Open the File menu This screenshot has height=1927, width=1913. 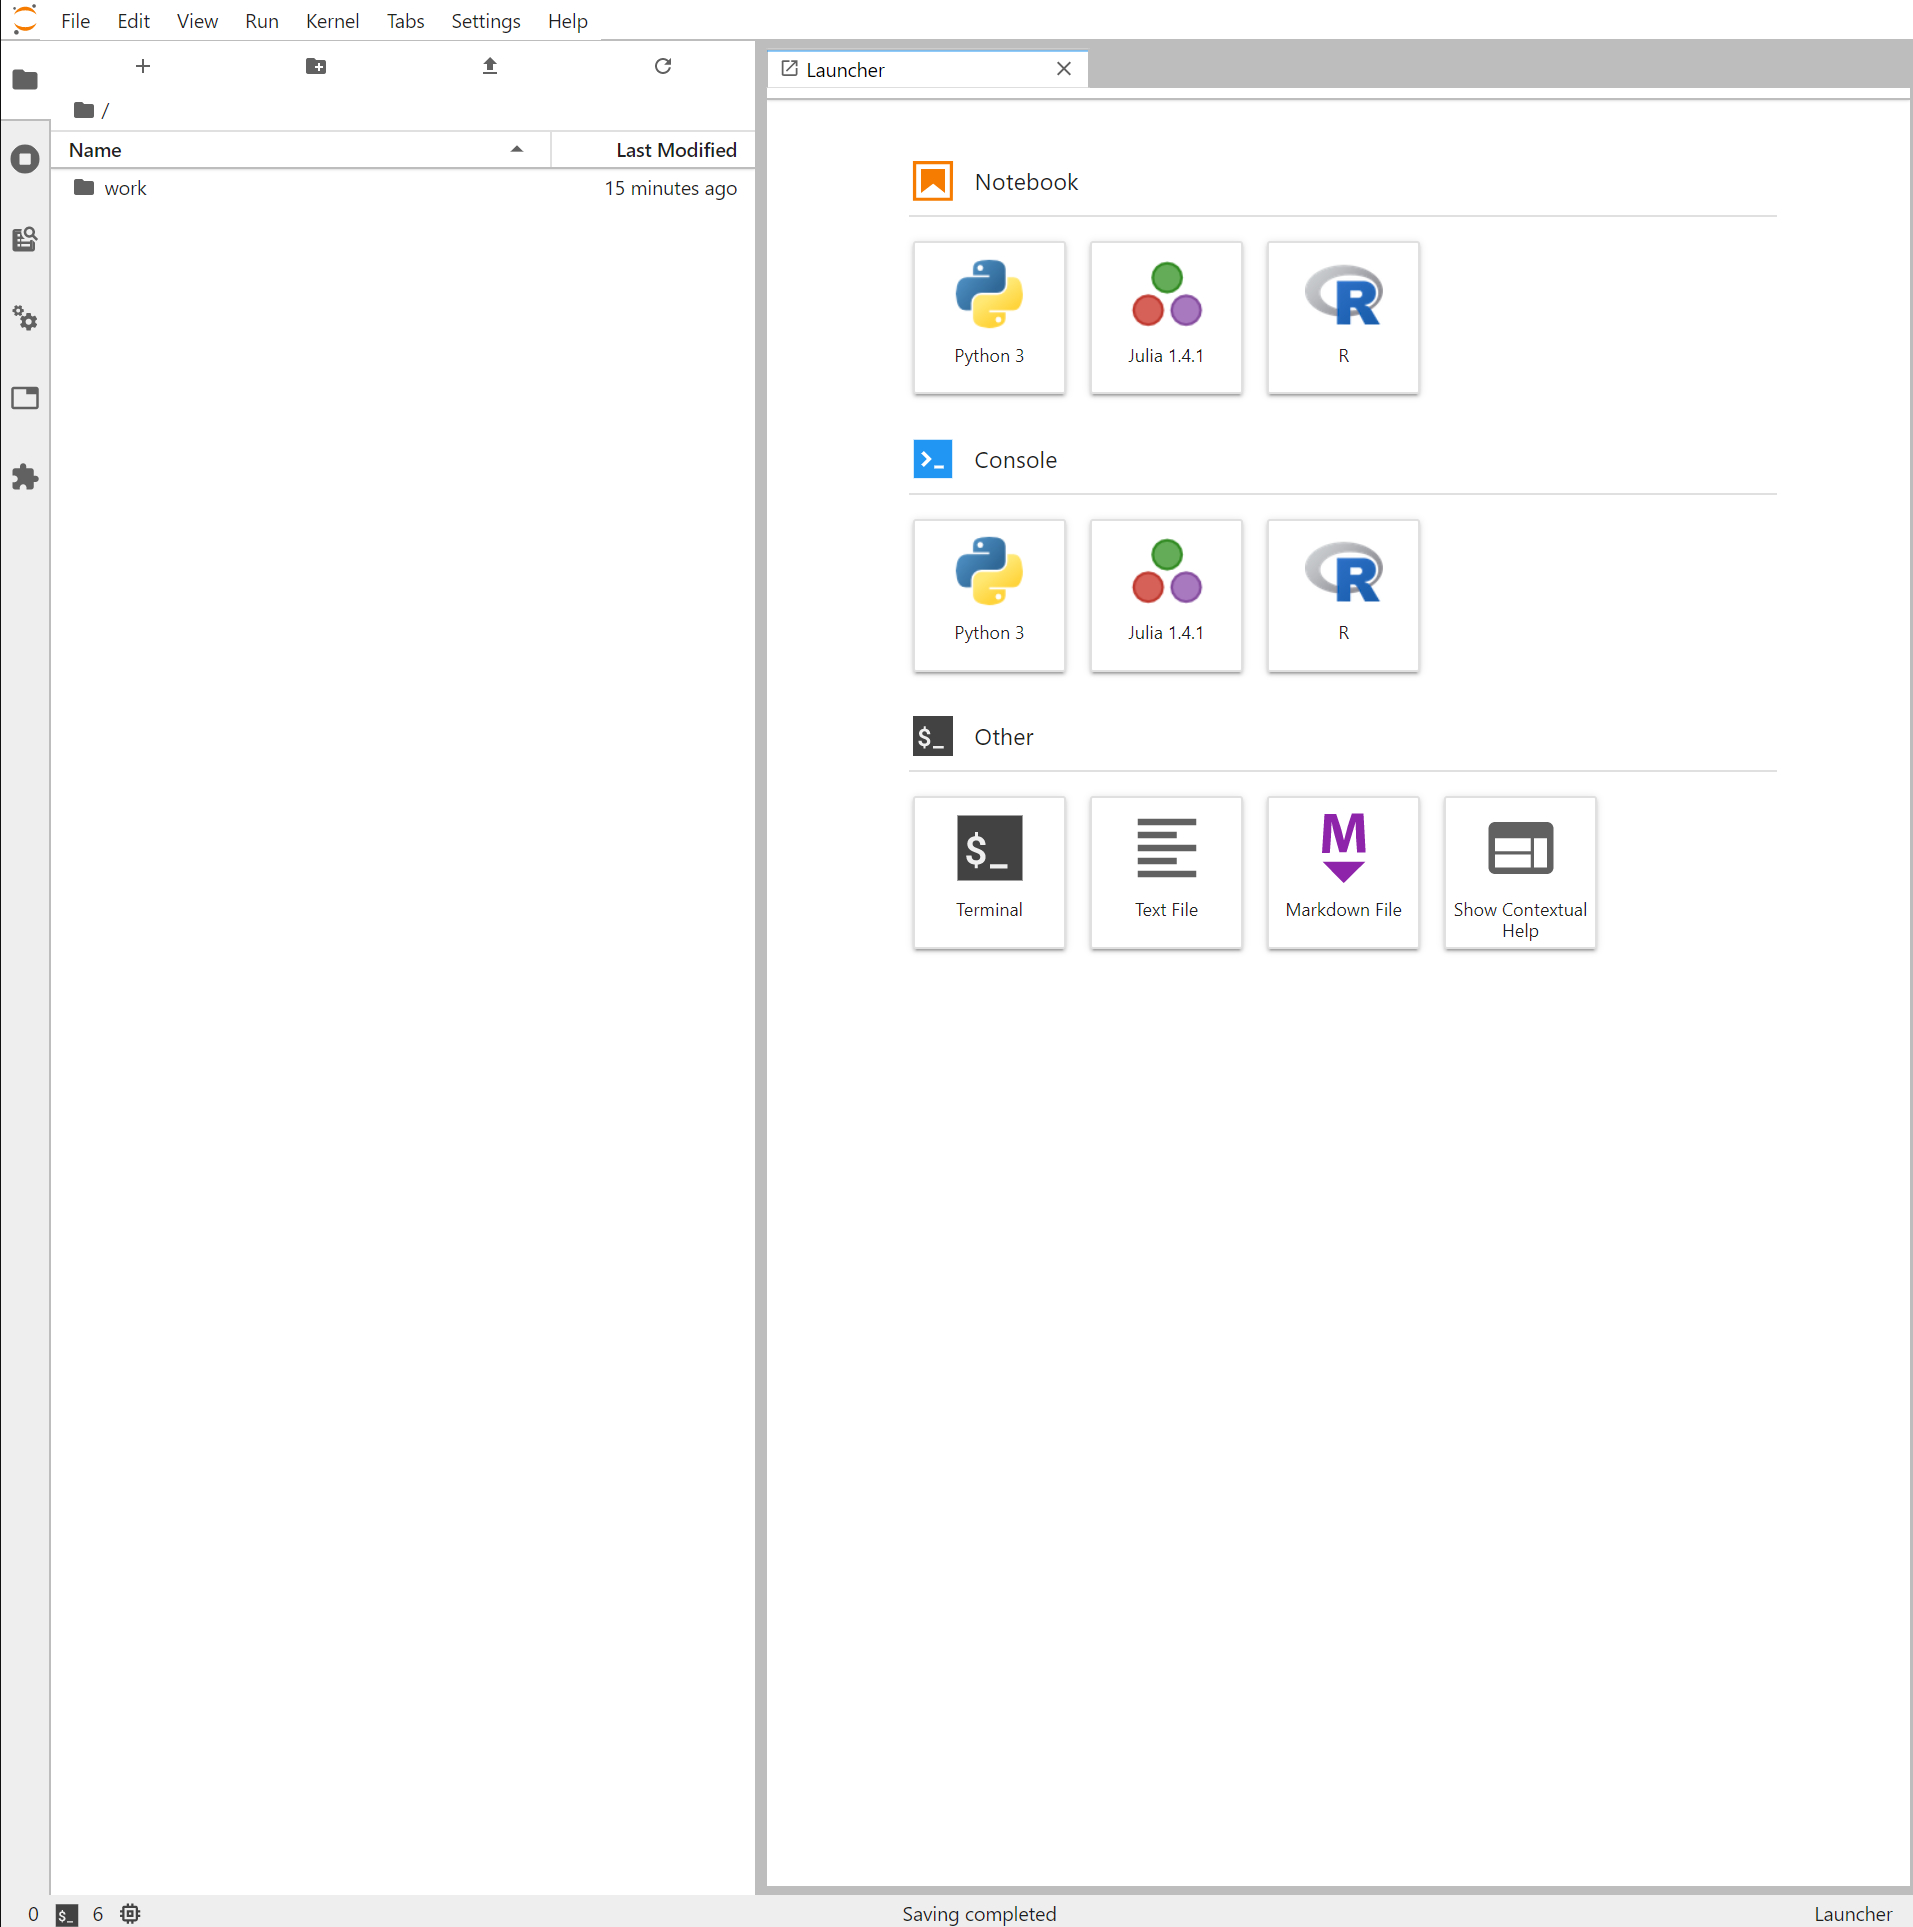pos(75,21)
